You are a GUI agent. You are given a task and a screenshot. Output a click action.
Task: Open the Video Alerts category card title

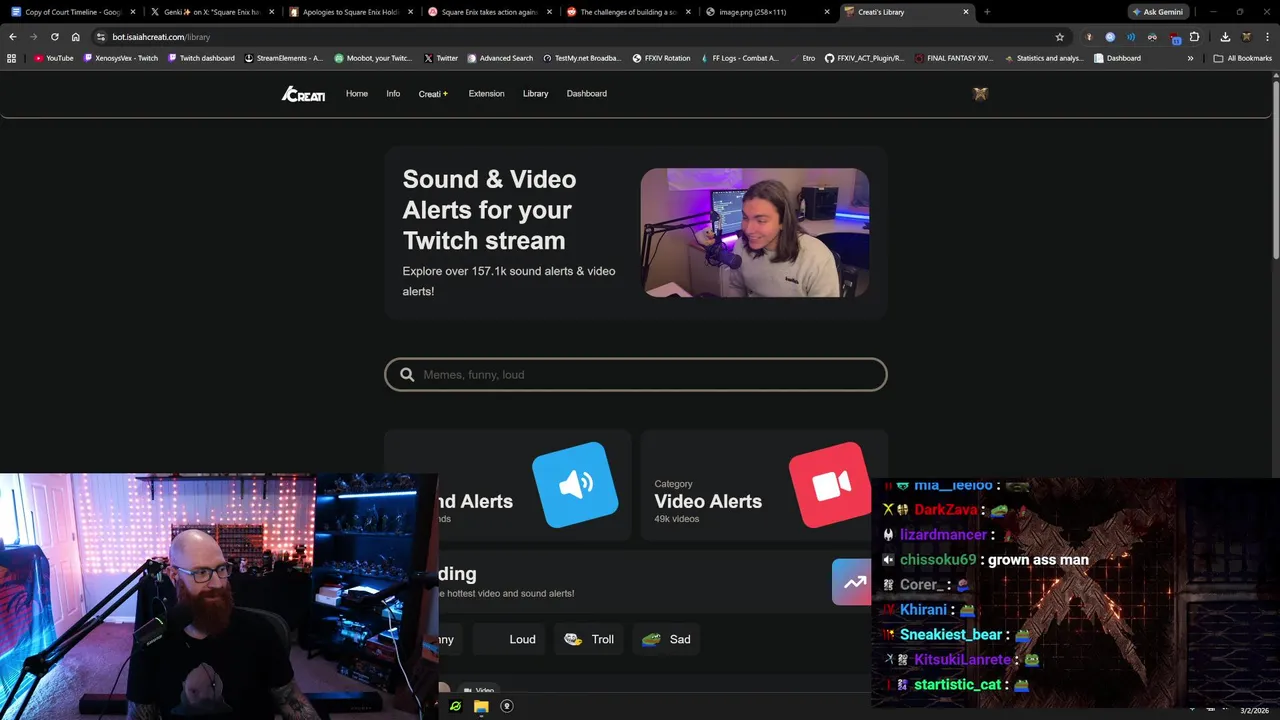[708, 501]
